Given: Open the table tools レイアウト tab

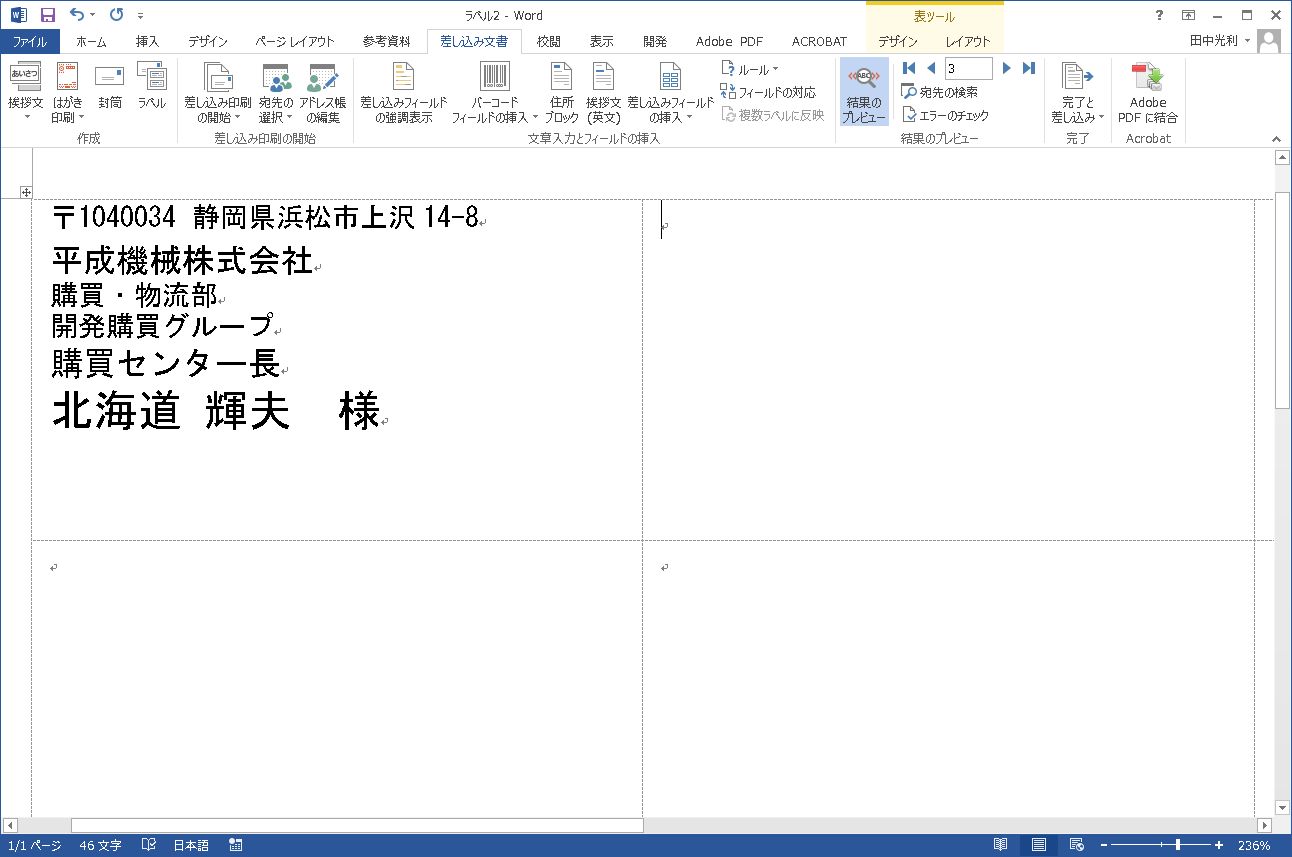Looking at the screenshot, I should point(967,41).
